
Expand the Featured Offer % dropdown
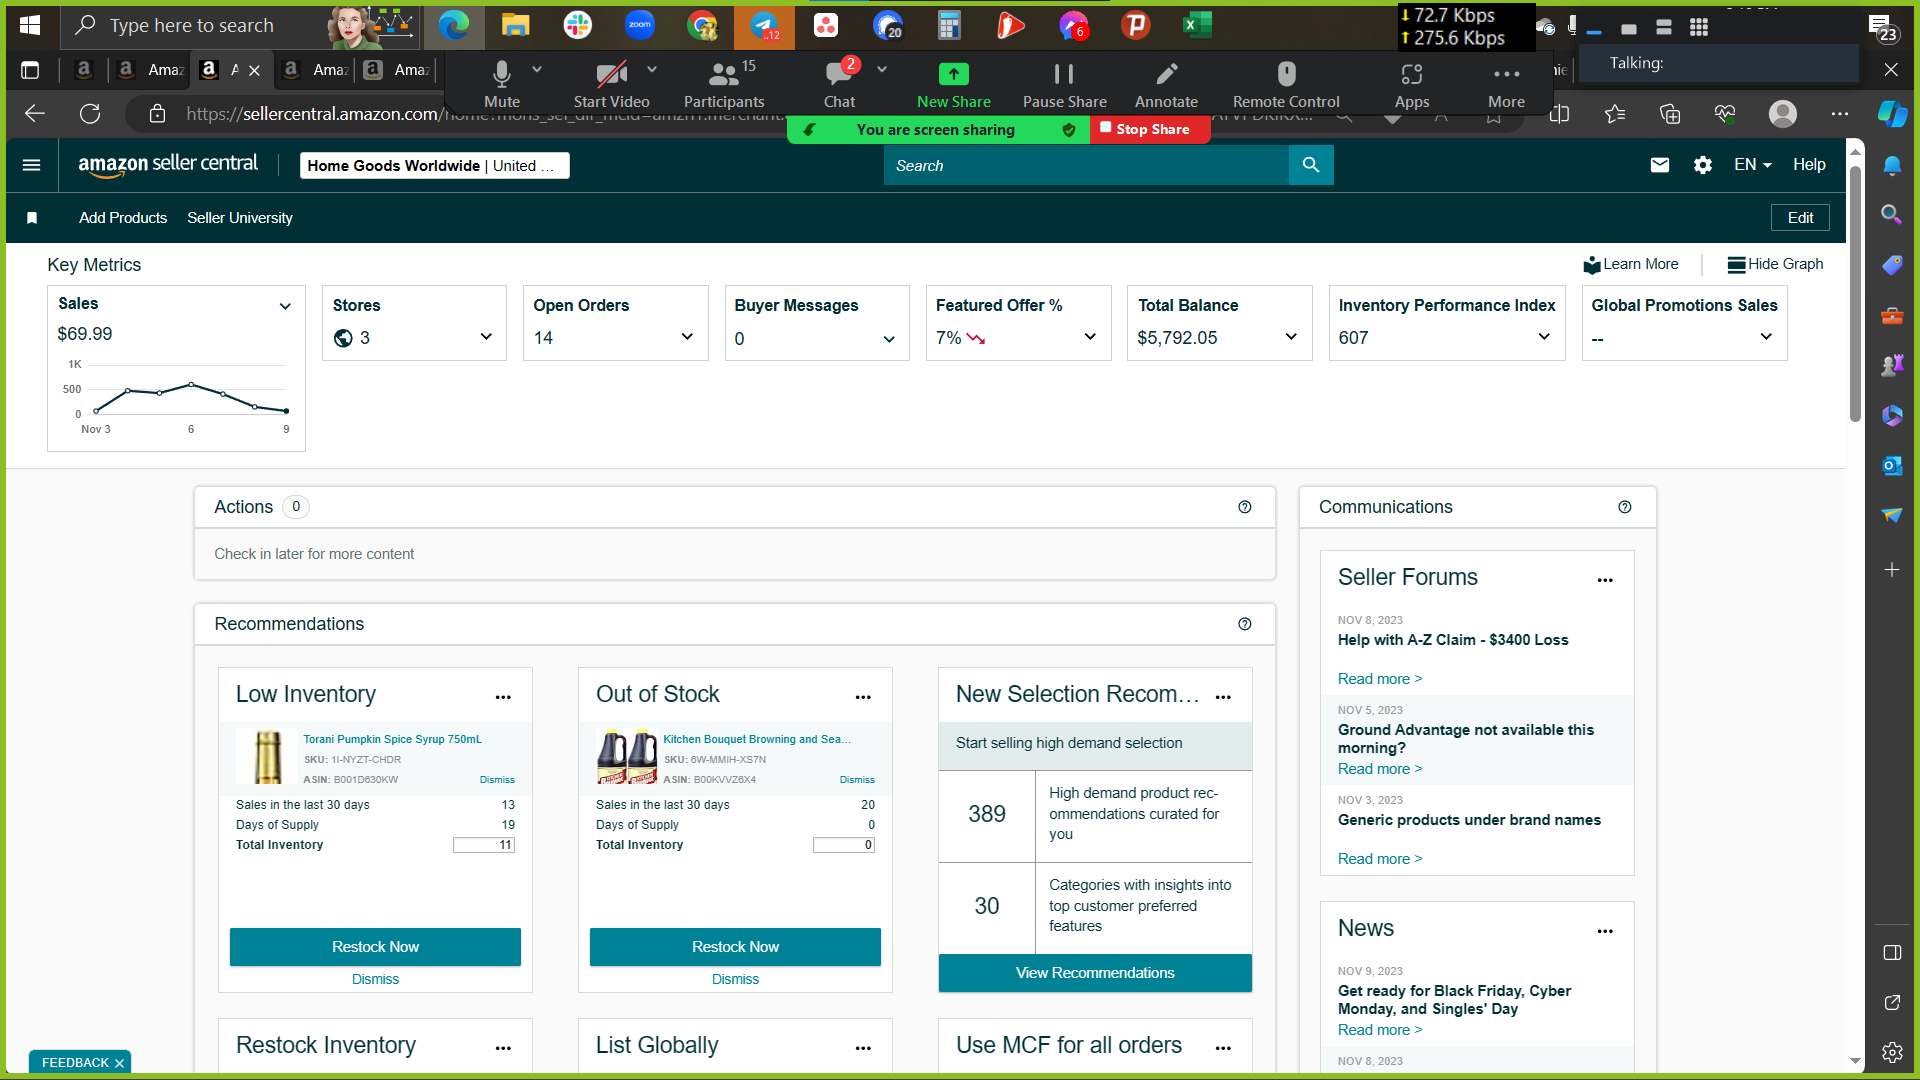point(1090,337)
